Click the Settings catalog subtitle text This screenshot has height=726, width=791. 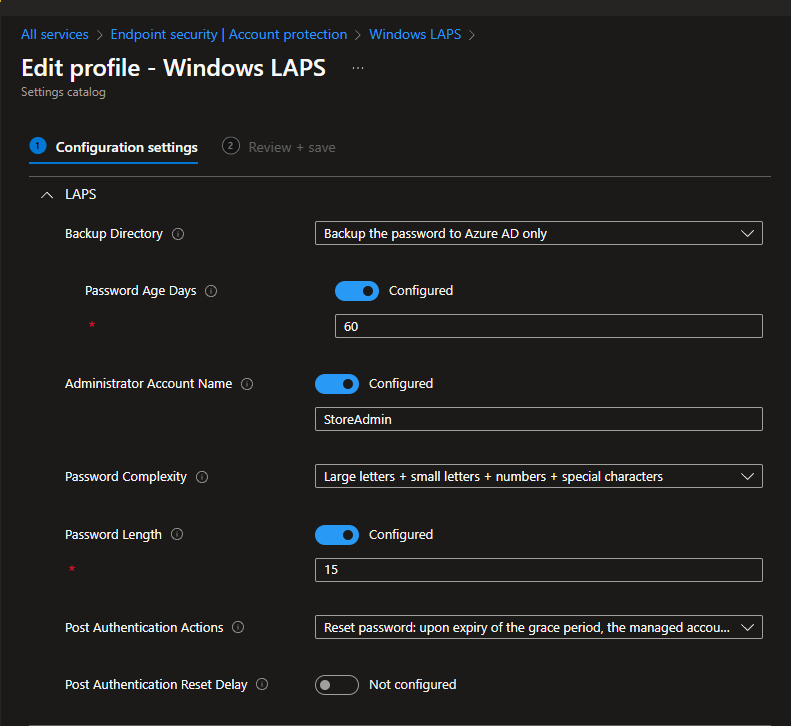(x=63, y=92)
